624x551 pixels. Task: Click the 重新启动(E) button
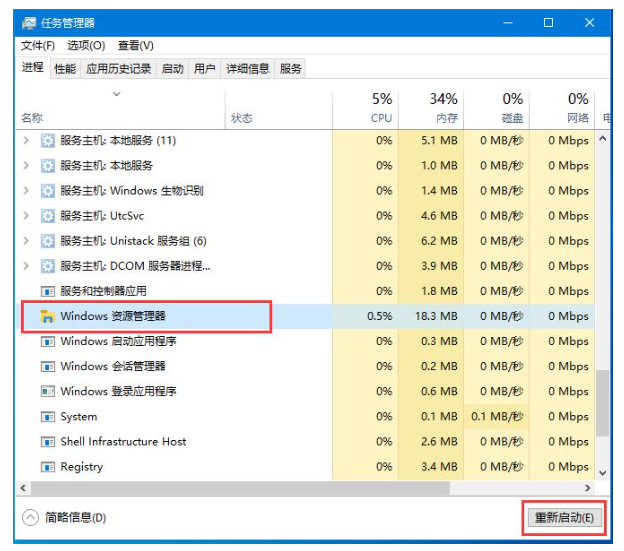pyautogui.click(x=565, y=517)
